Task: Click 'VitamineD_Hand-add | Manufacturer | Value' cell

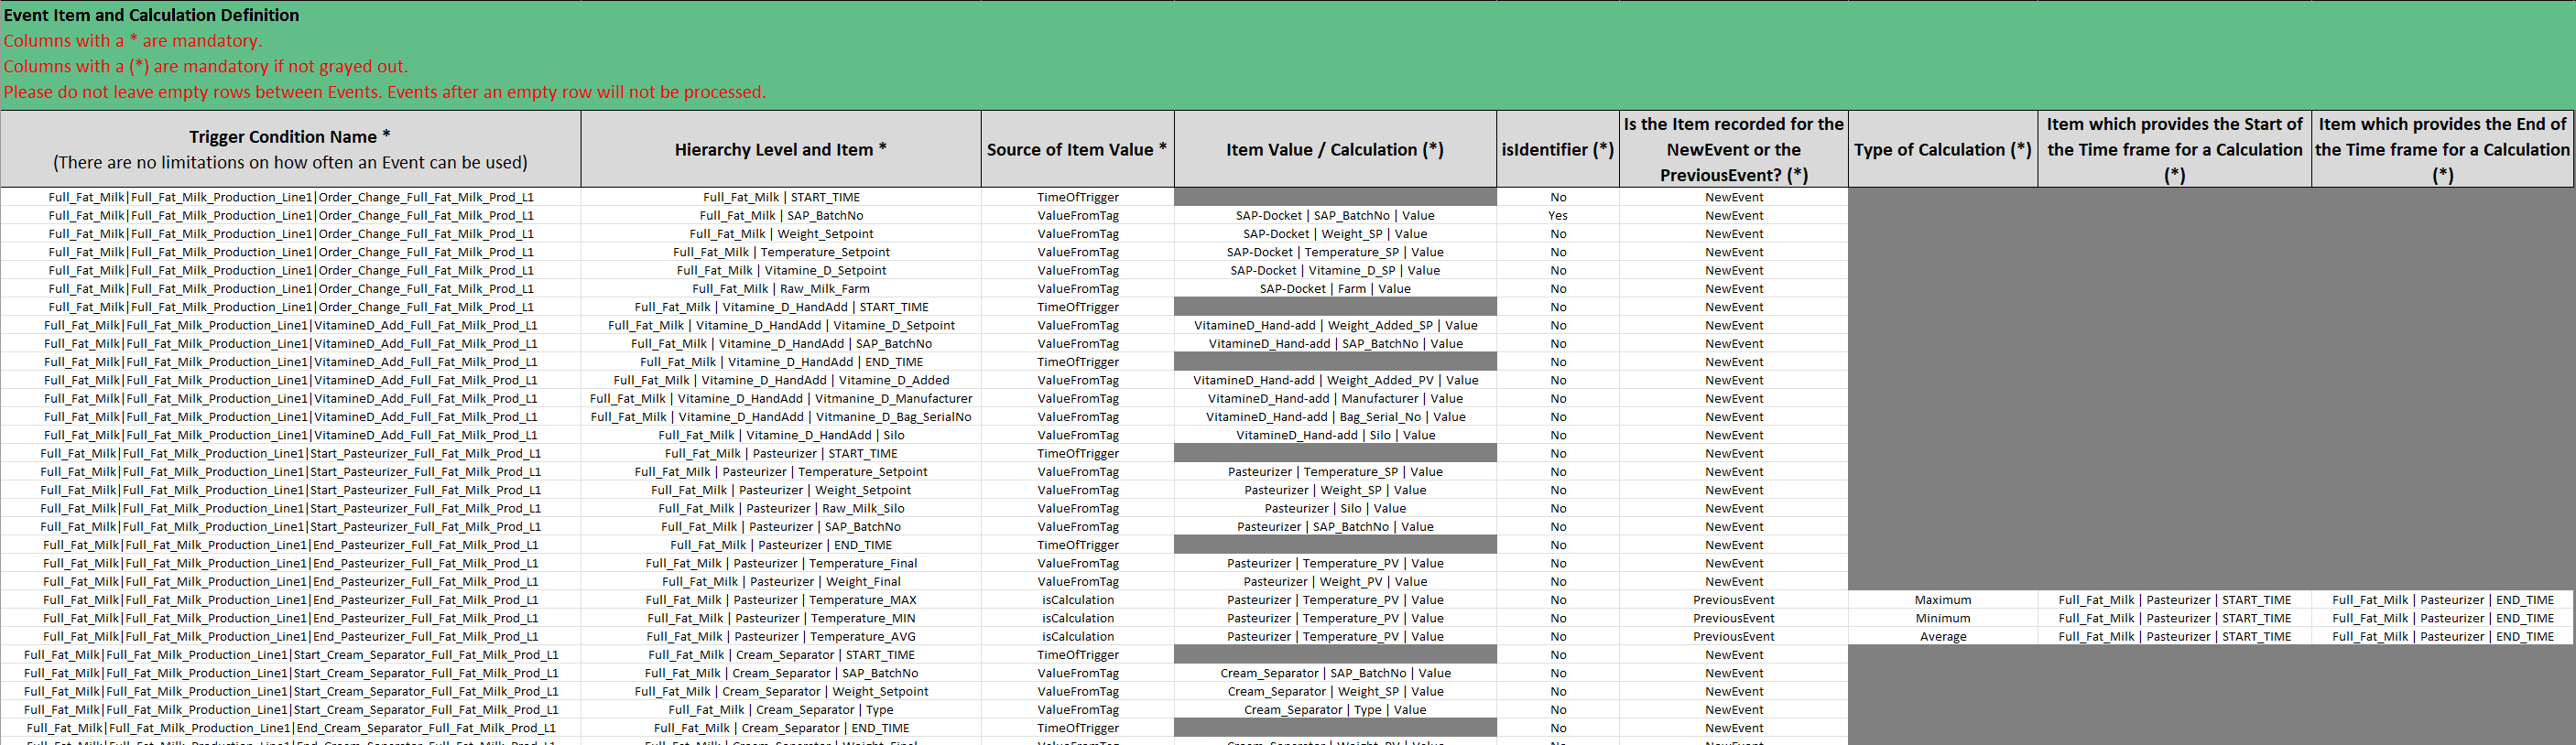Action: click(1334, 399)
